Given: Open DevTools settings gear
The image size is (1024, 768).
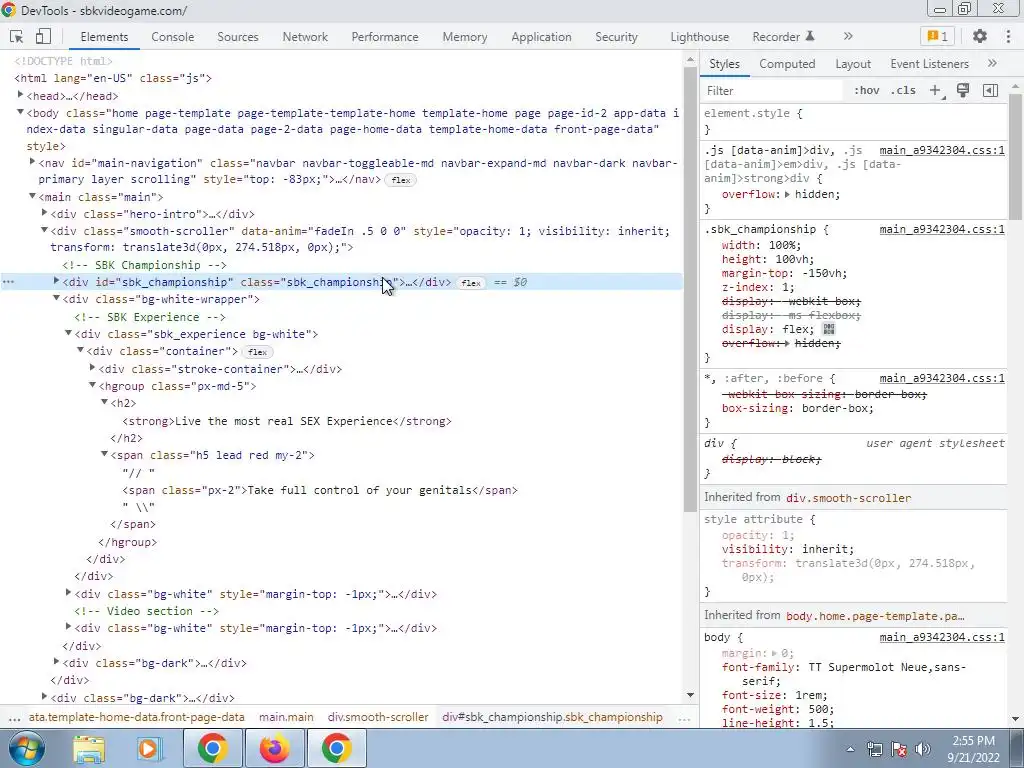Looking at the screenshot, I should point(980,37).
